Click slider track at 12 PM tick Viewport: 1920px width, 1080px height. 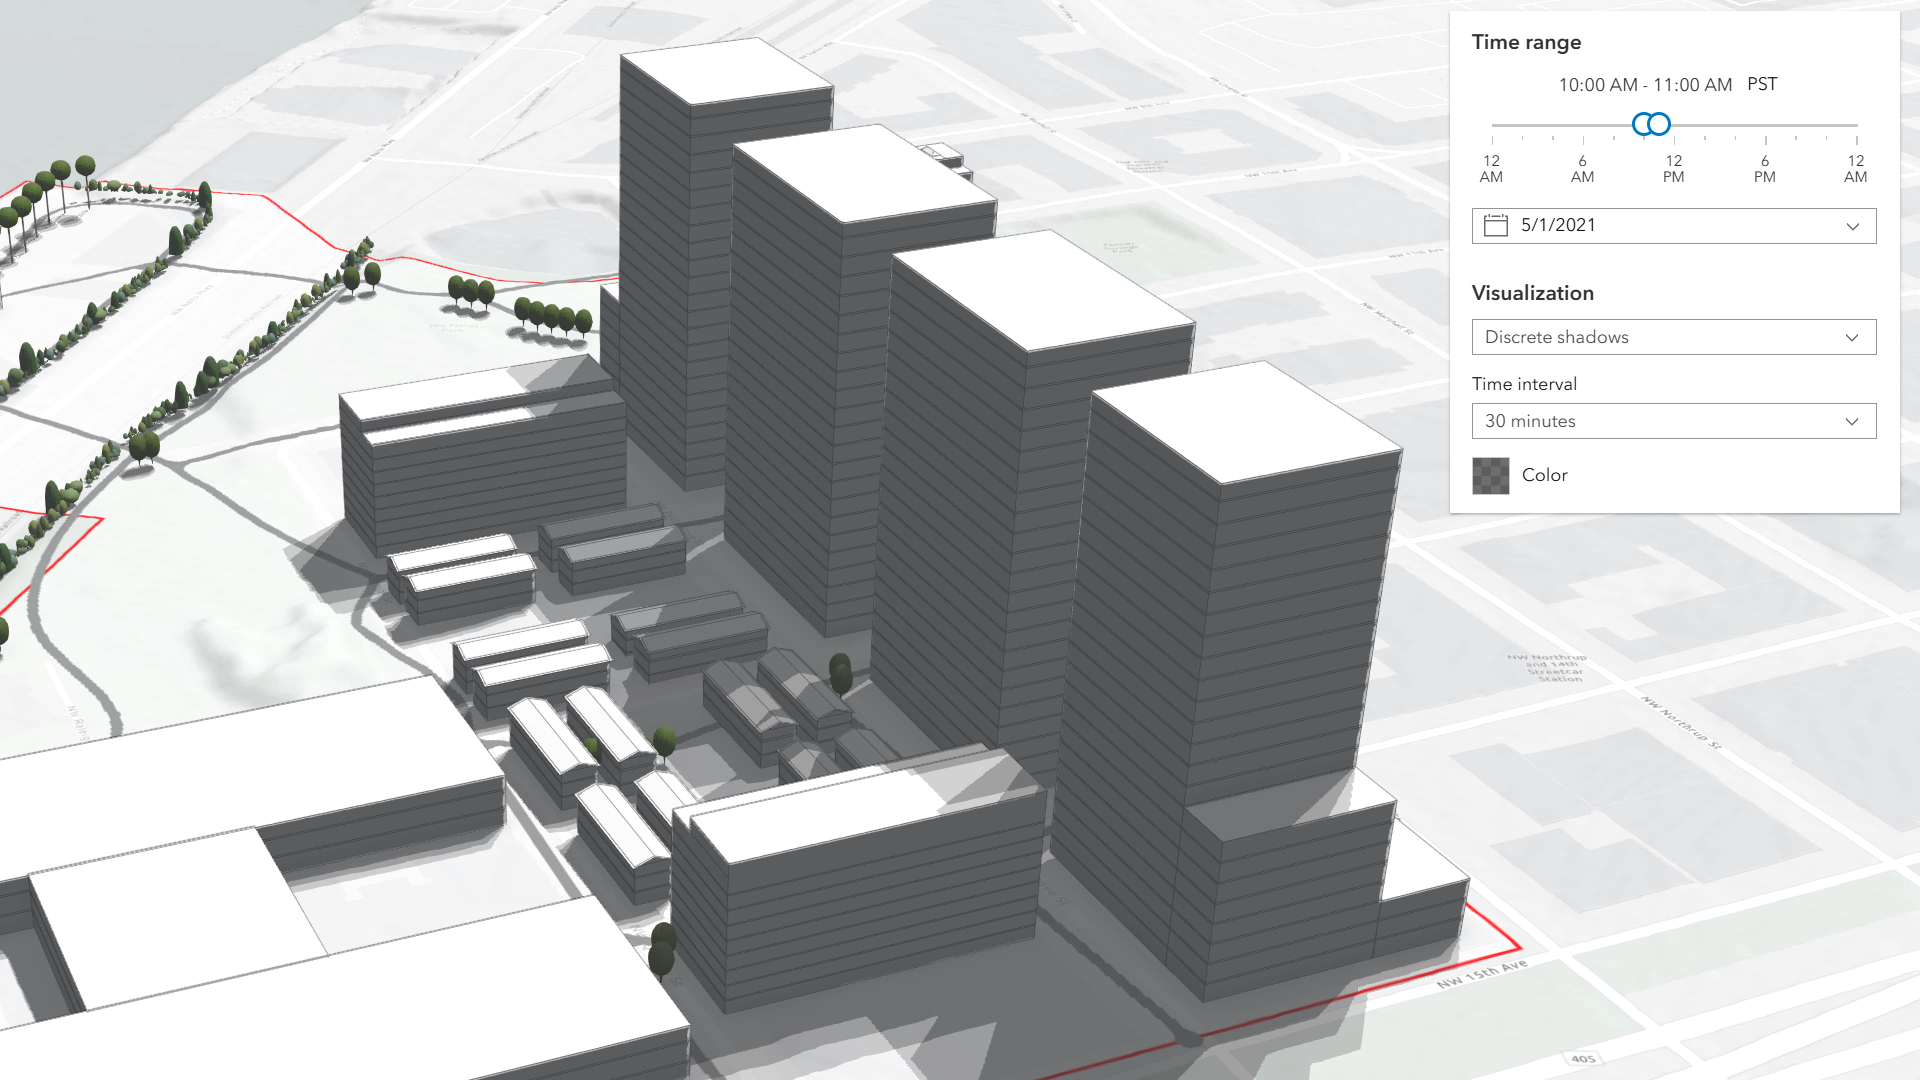[1674, 125]
